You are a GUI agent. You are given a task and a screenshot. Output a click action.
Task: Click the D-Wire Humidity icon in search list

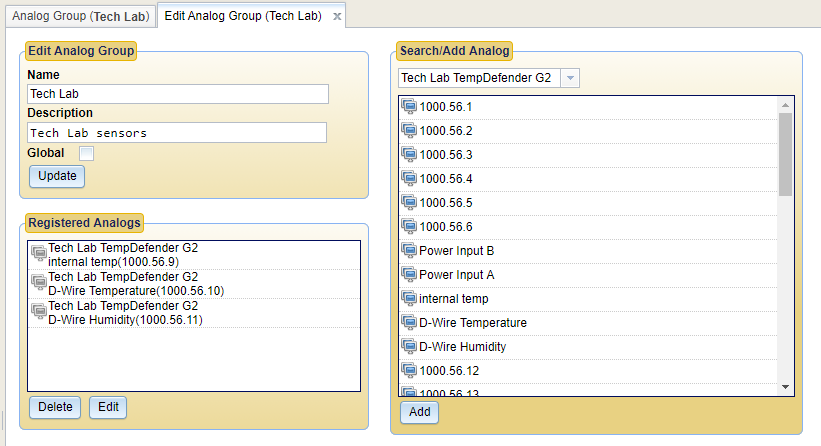[409, 347]
